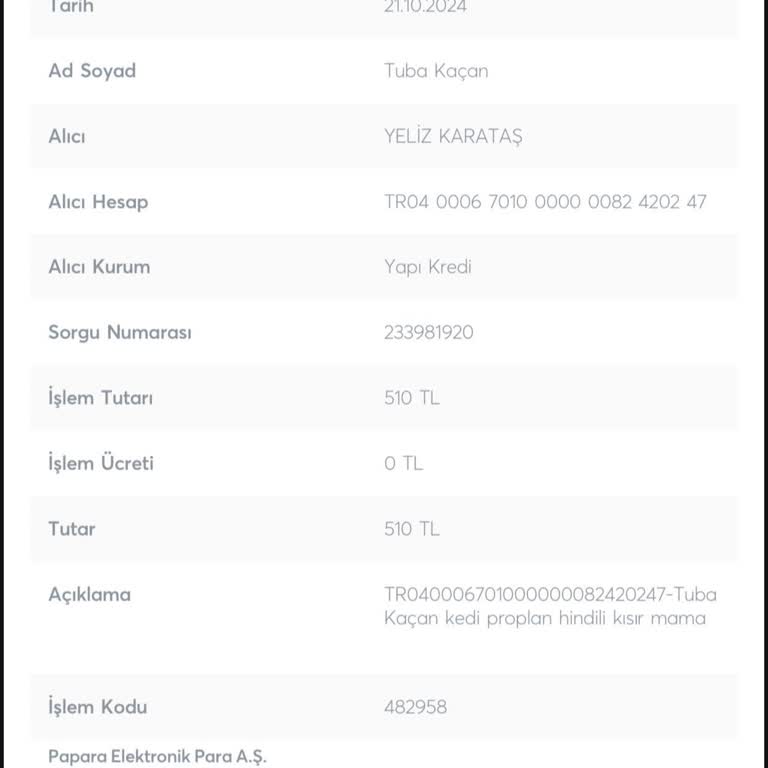Click the date value 21.10.2024

pos(425,7)
